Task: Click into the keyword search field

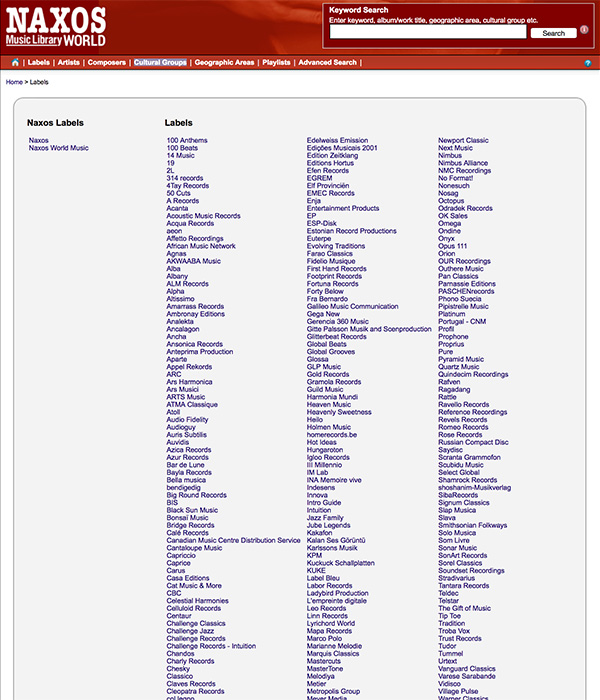Action: click(427, 33)
